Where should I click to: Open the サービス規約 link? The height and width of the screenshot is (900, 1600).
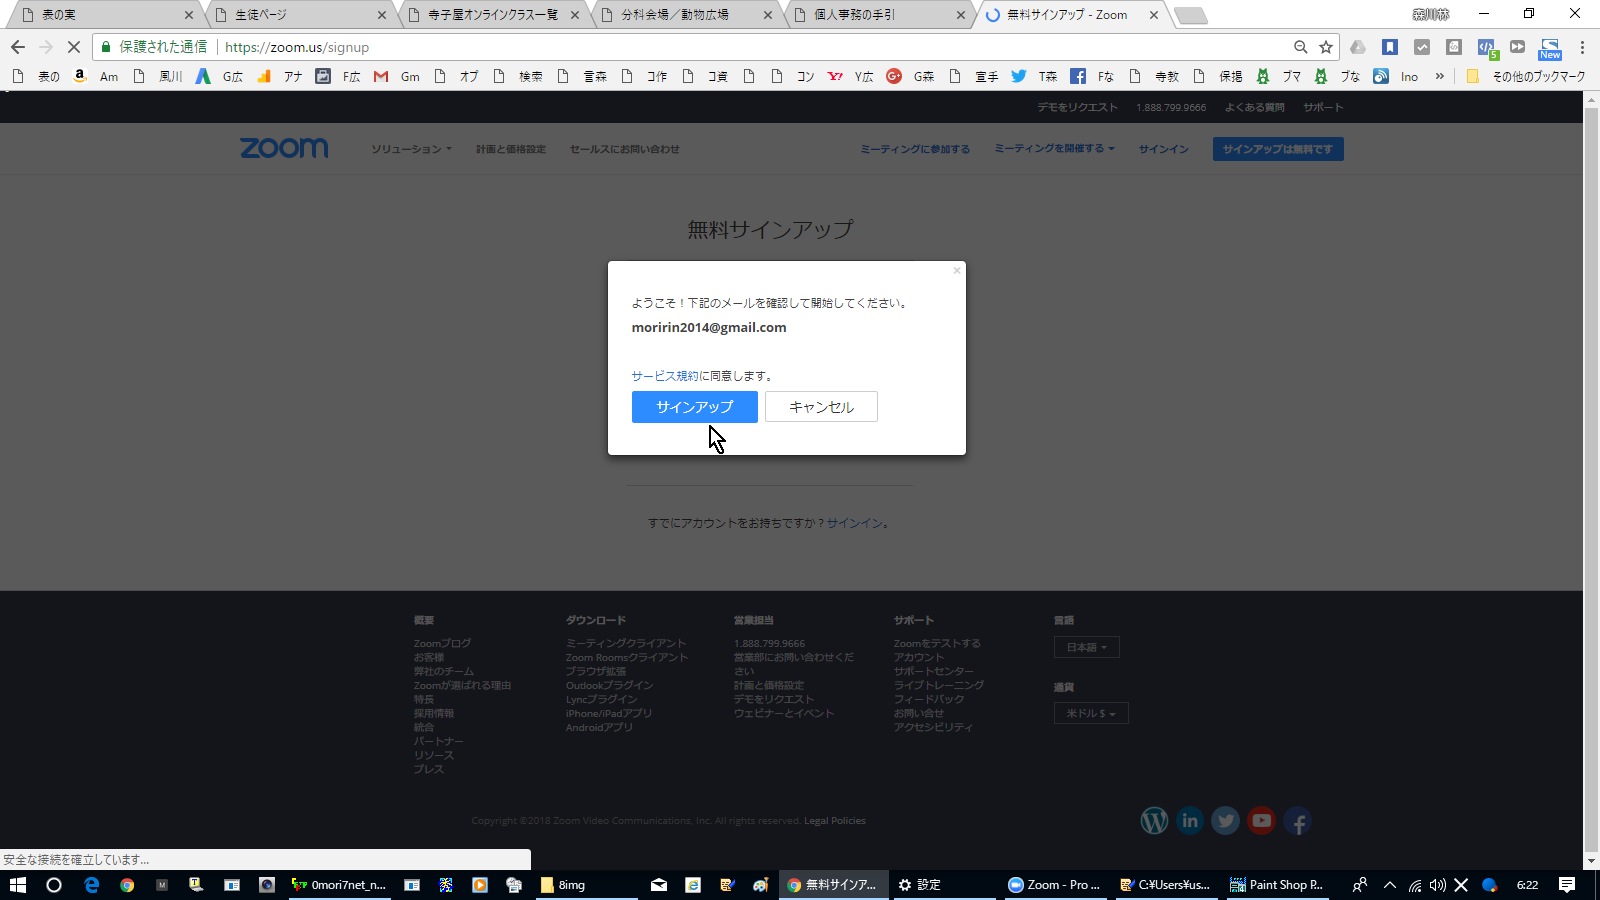[x=665, y=376]
